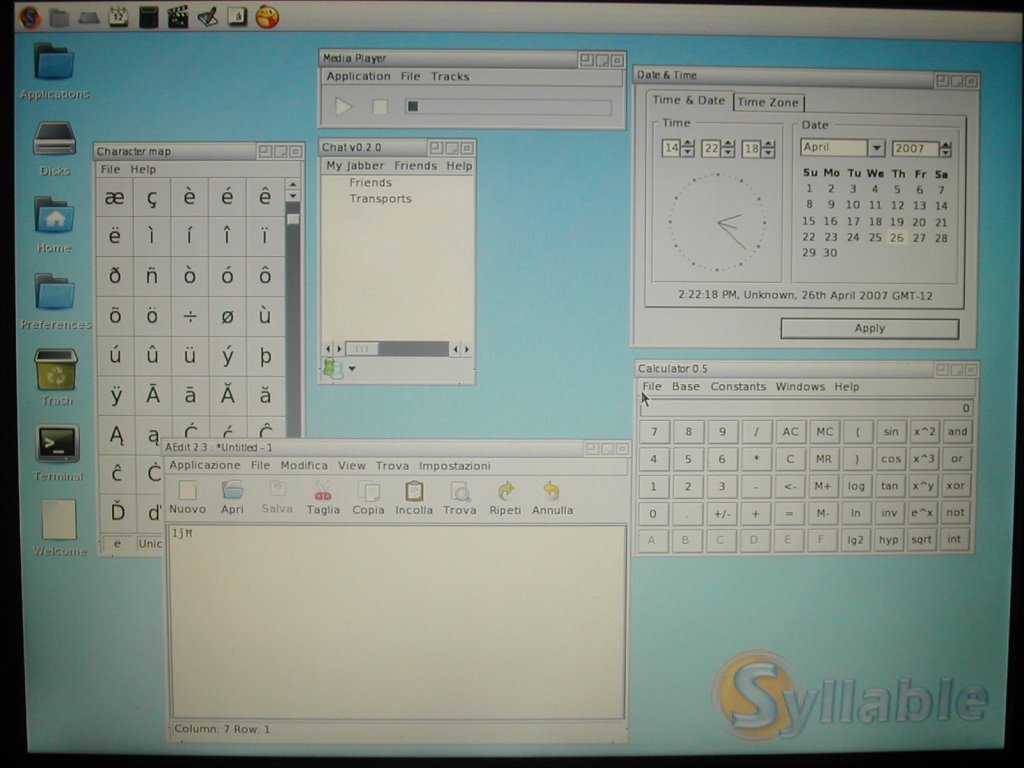This screenshot has width=1024, height=768.
Task: Click the Nuovo document icon in AEdit
Action: [187, 490]
